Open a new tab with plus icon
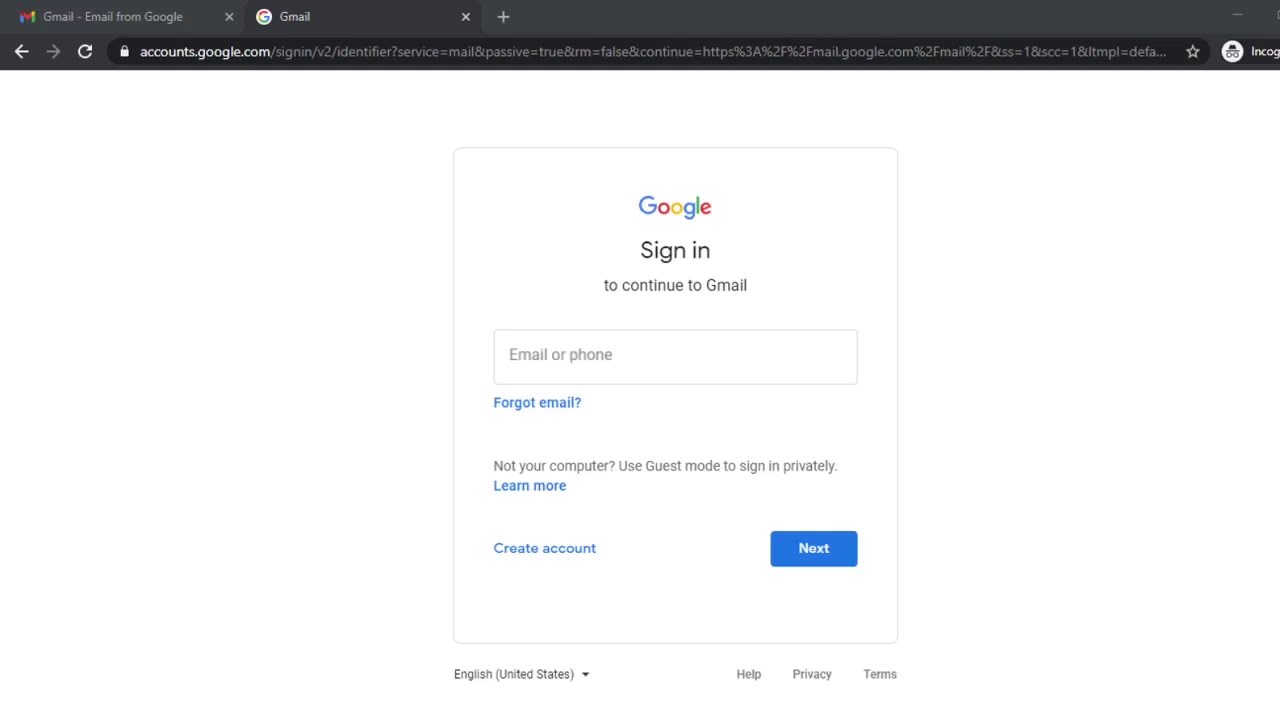 coord(503,17)
